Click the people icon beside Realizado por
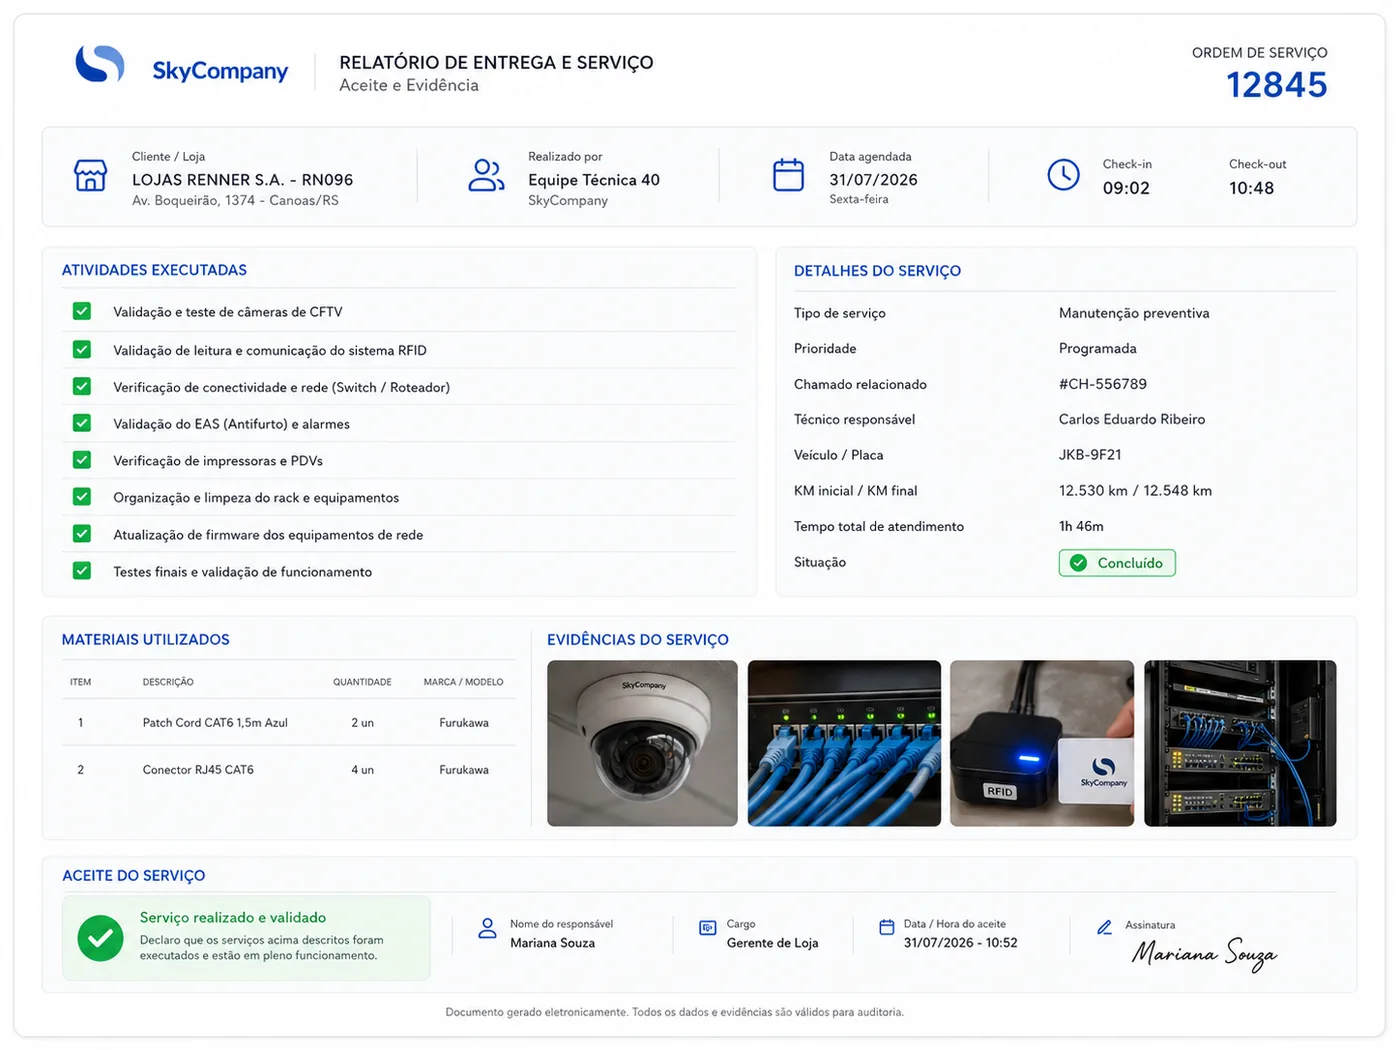Viewport: 1400px width, 1050px height. 487,175
